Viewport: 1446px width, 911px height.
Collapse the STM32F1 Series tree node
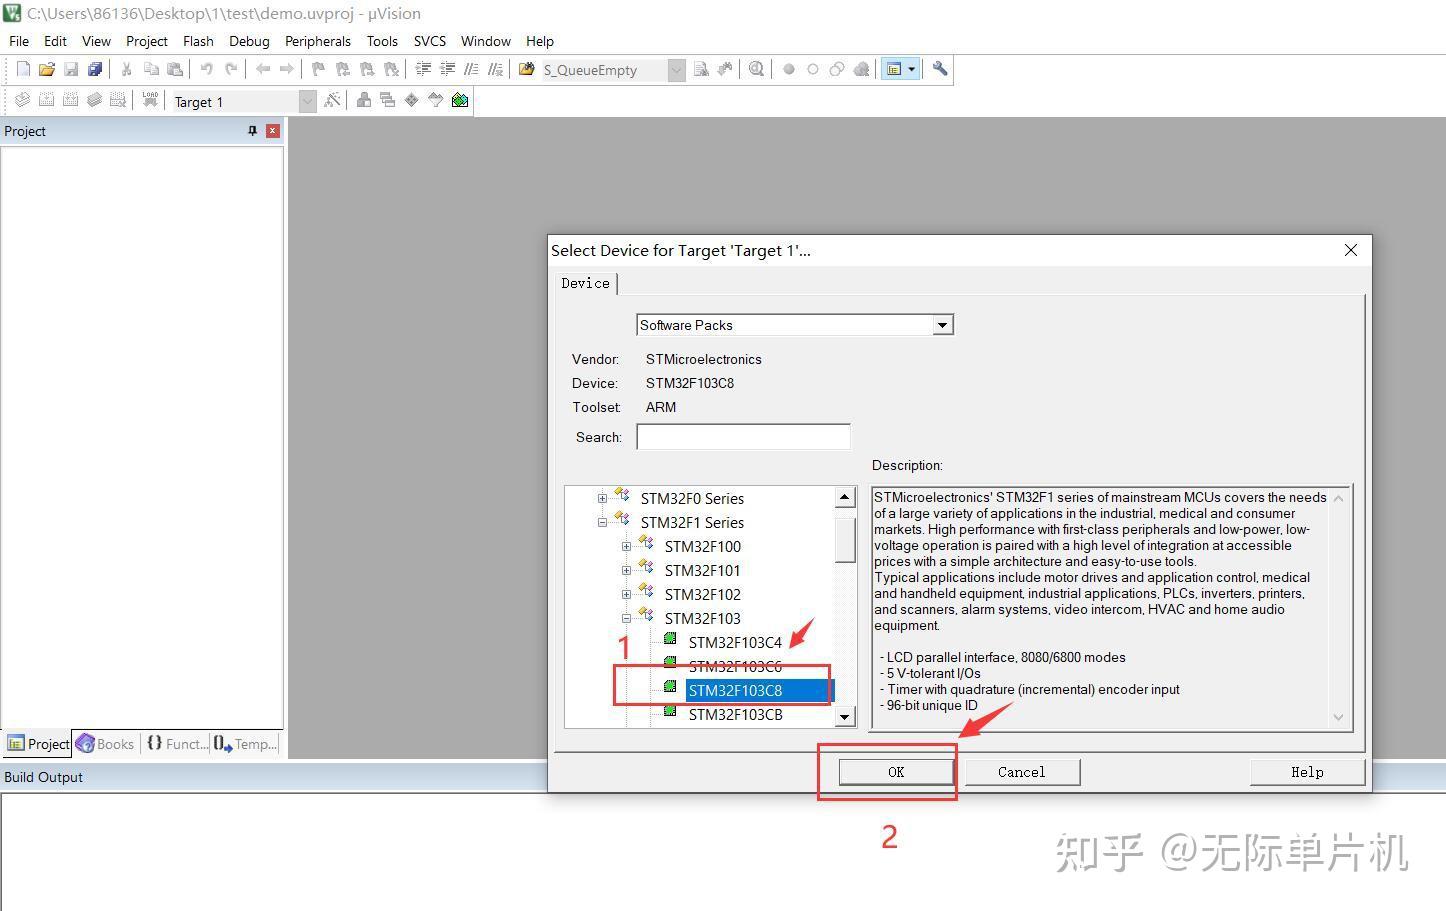point(602,522)
